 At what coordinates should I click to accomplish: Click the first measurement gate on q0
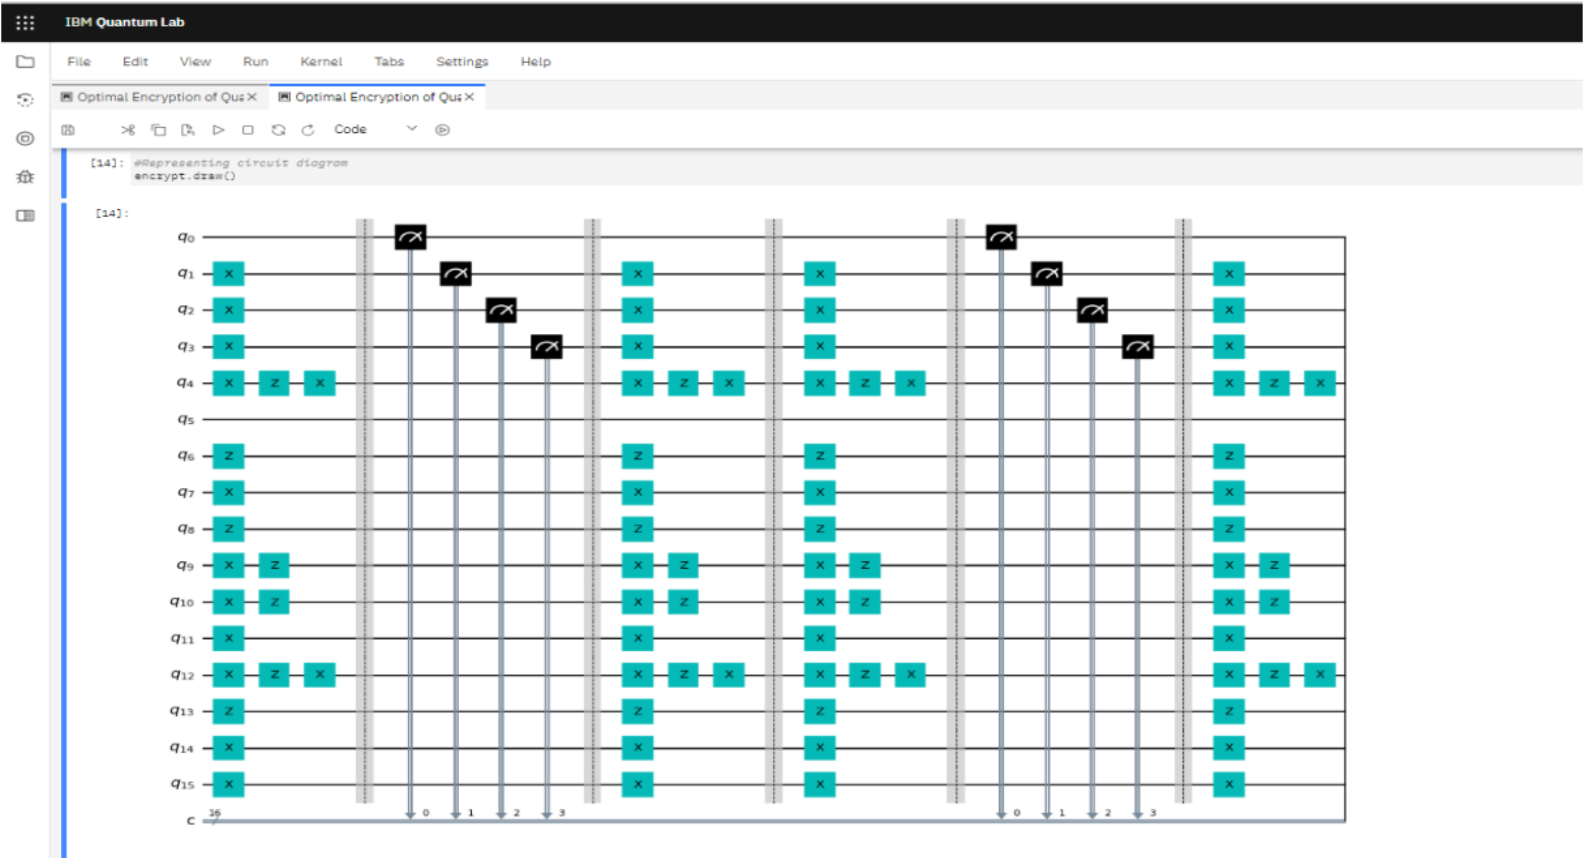tap(410, 237)
